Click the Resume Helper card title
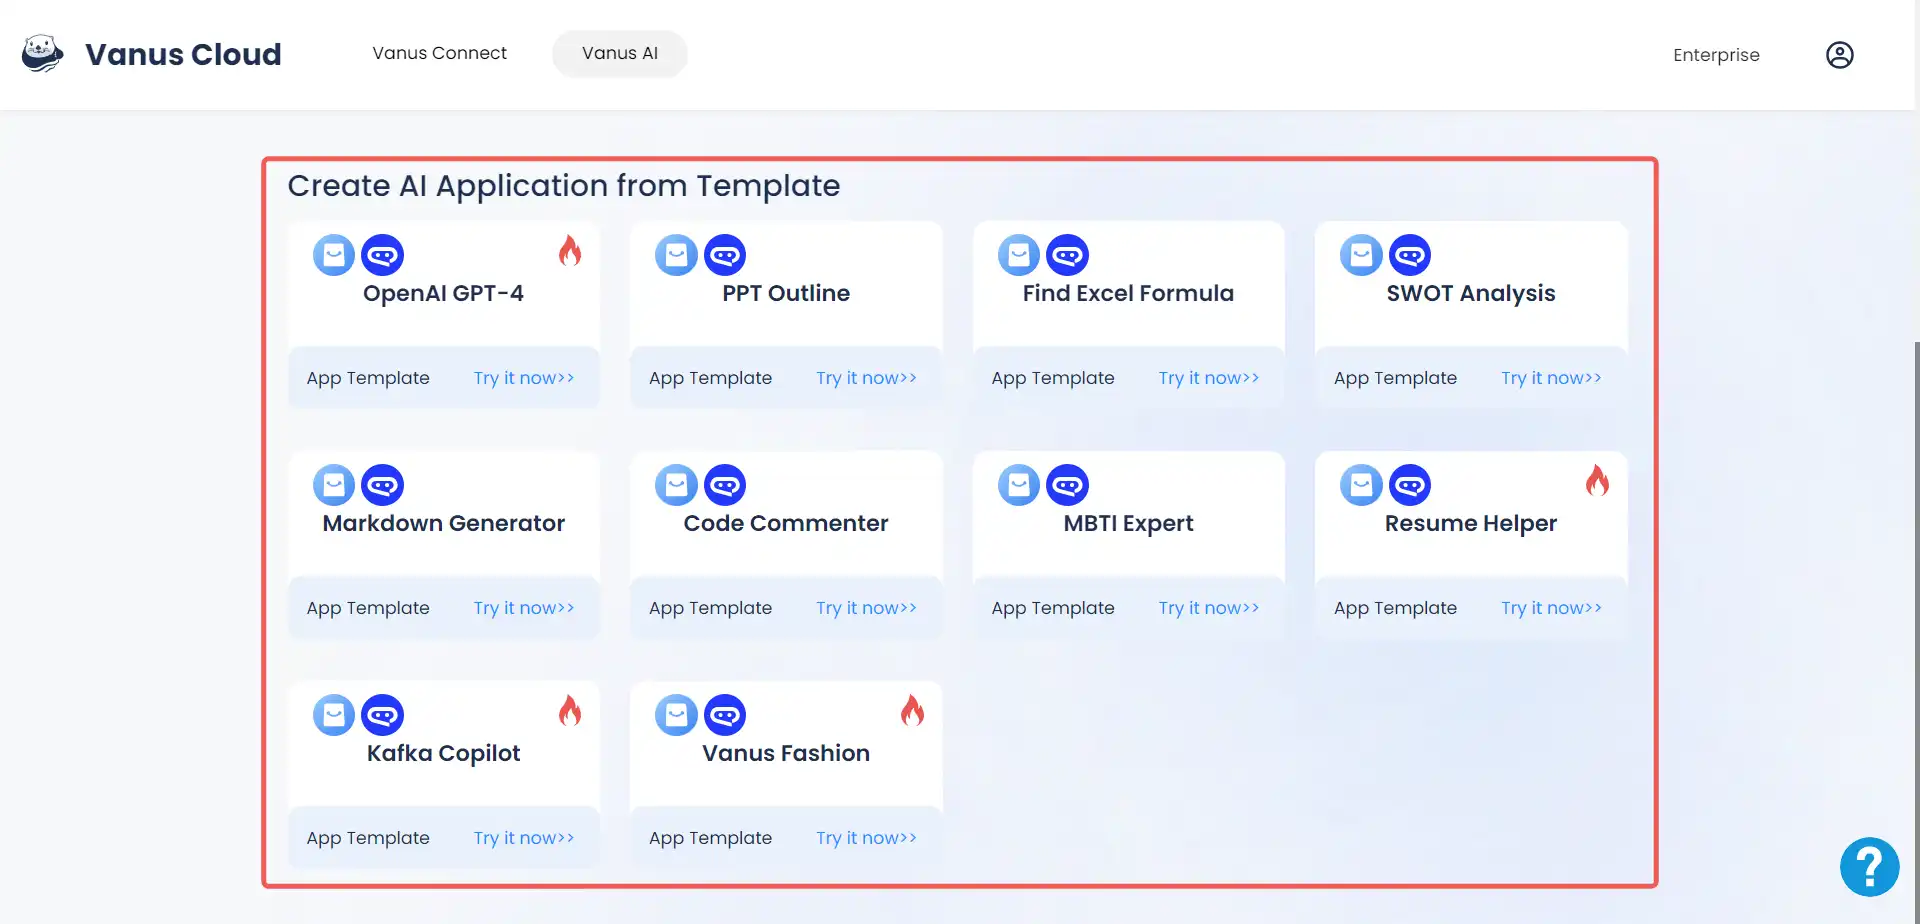Screen dimensions: 1920x924 (1471, 523)
